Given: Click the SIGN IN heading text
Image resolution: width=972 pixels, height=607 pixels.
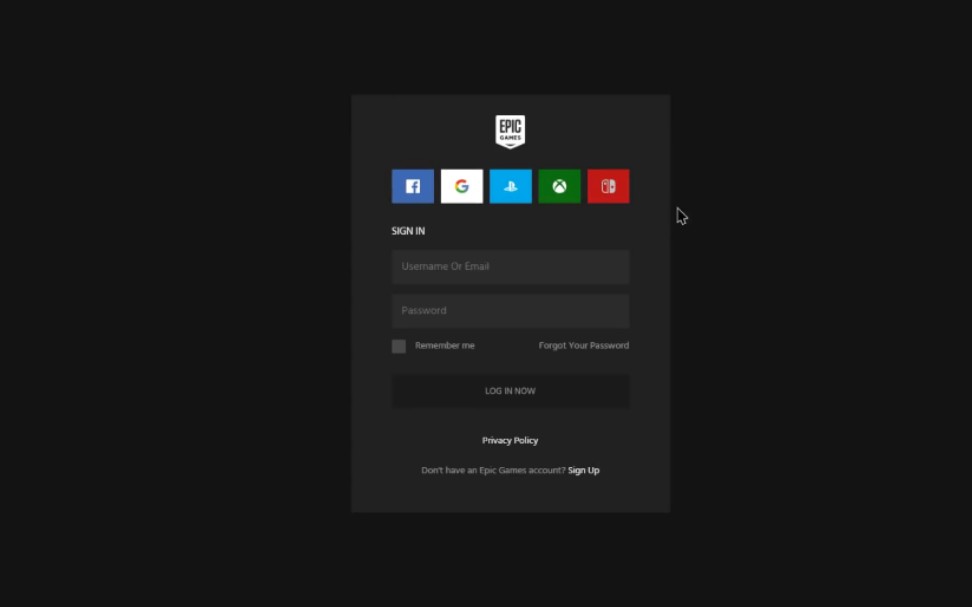Looking at the screenshot, I should [x=408, y=231].
